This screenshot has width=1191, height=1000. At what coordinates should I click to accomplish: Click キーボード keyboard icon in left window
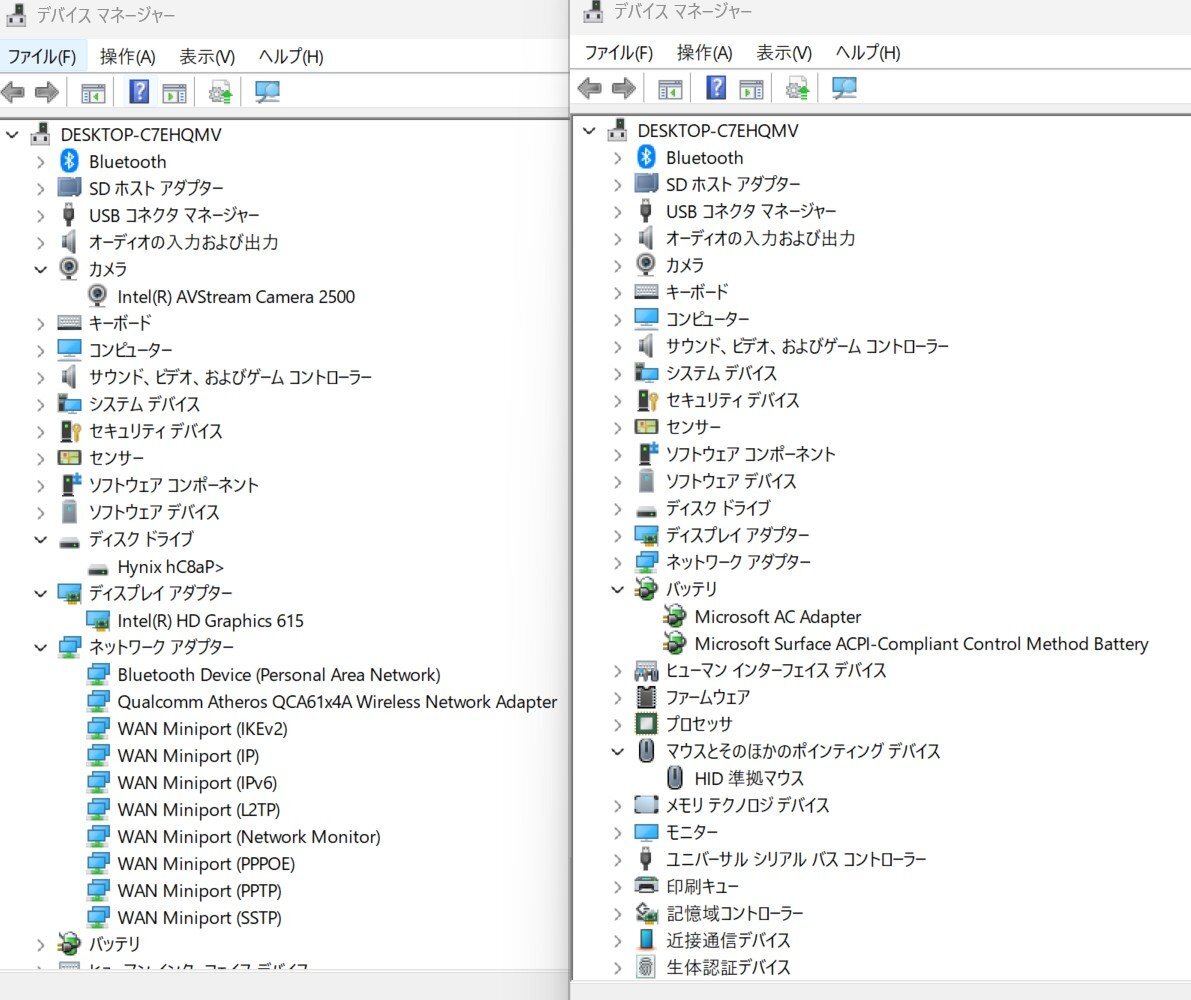69,323
